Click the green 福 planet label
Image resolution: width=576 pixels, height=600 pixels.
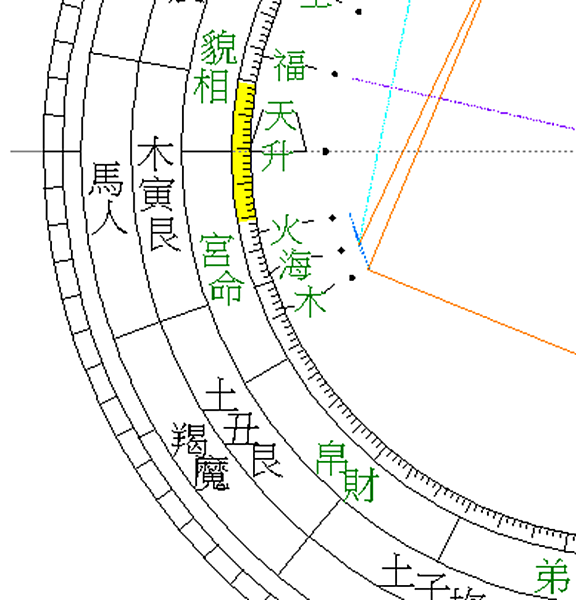tap(290, 65)
